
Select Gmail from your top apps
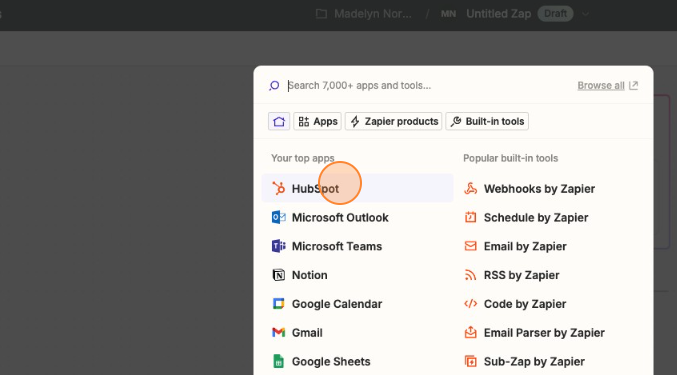coord(357,332)
